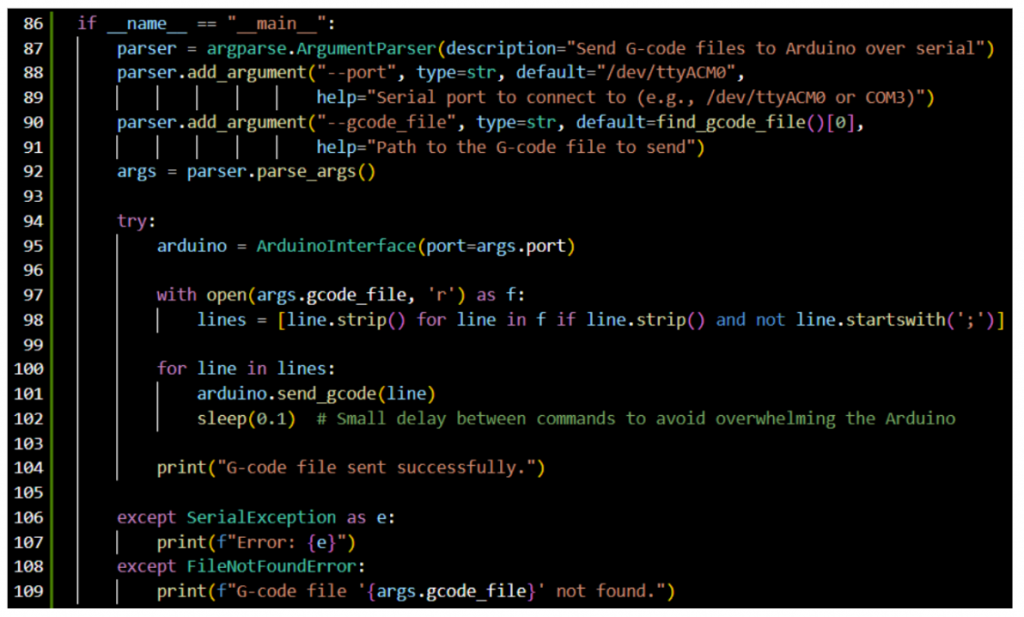The image size is (1024, 617).
Task: Click on parser.parse_args() call
Action: coord(276,172)
